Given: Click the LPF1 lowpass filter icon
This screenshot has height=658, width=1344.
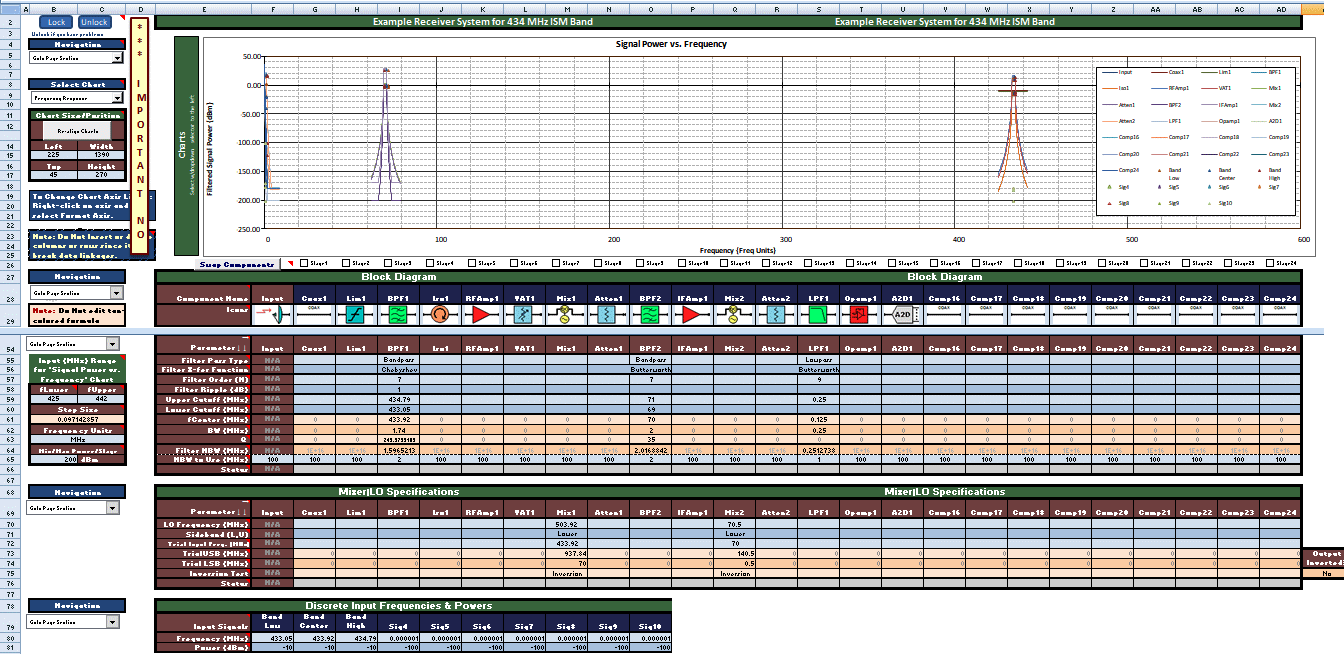Looking at the screenshot, I should 818,315.
